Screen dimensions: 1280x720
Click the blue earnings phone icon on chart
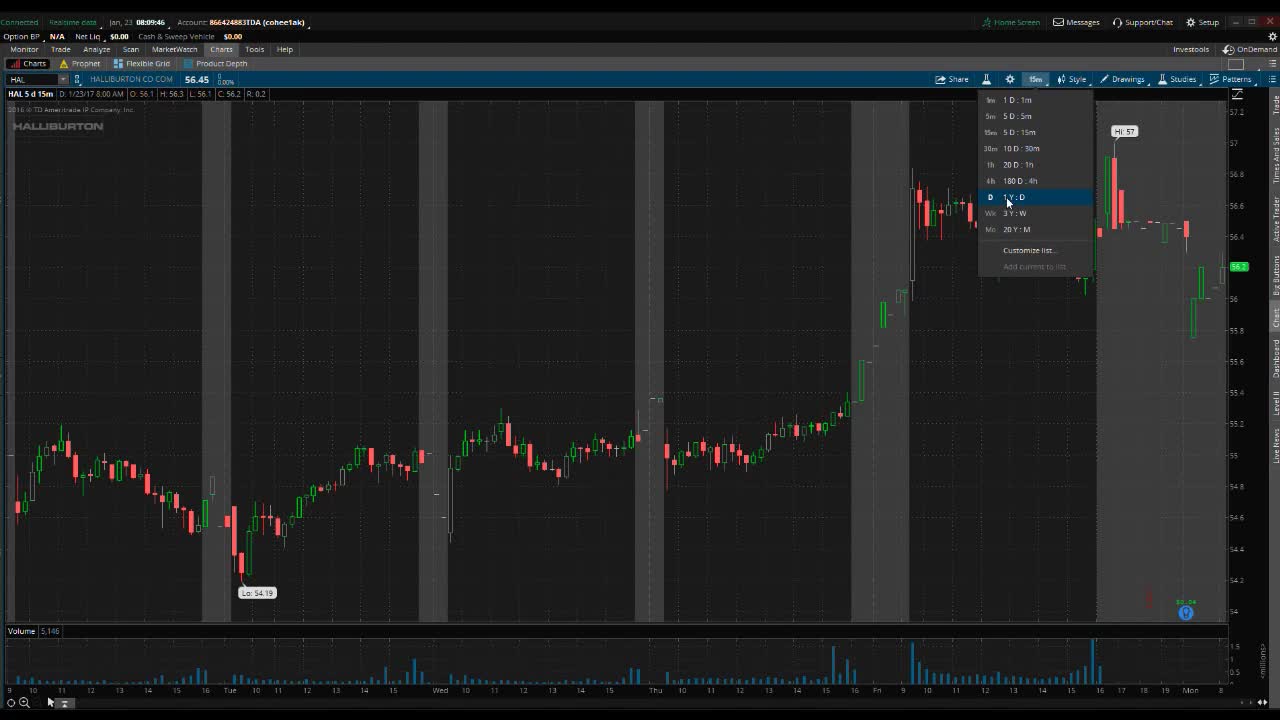pos(1186,613)
